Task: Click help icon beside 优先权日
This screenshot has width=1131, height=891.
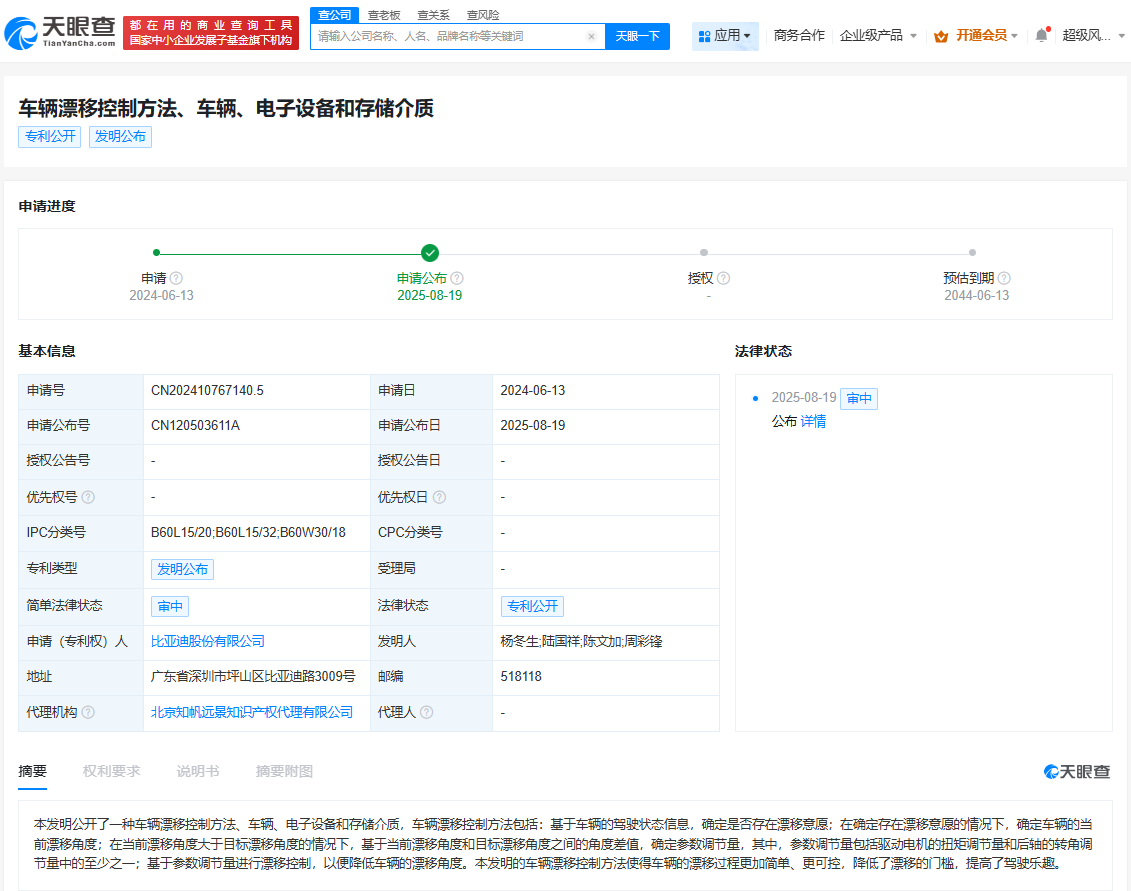Action: coord(439,497)
